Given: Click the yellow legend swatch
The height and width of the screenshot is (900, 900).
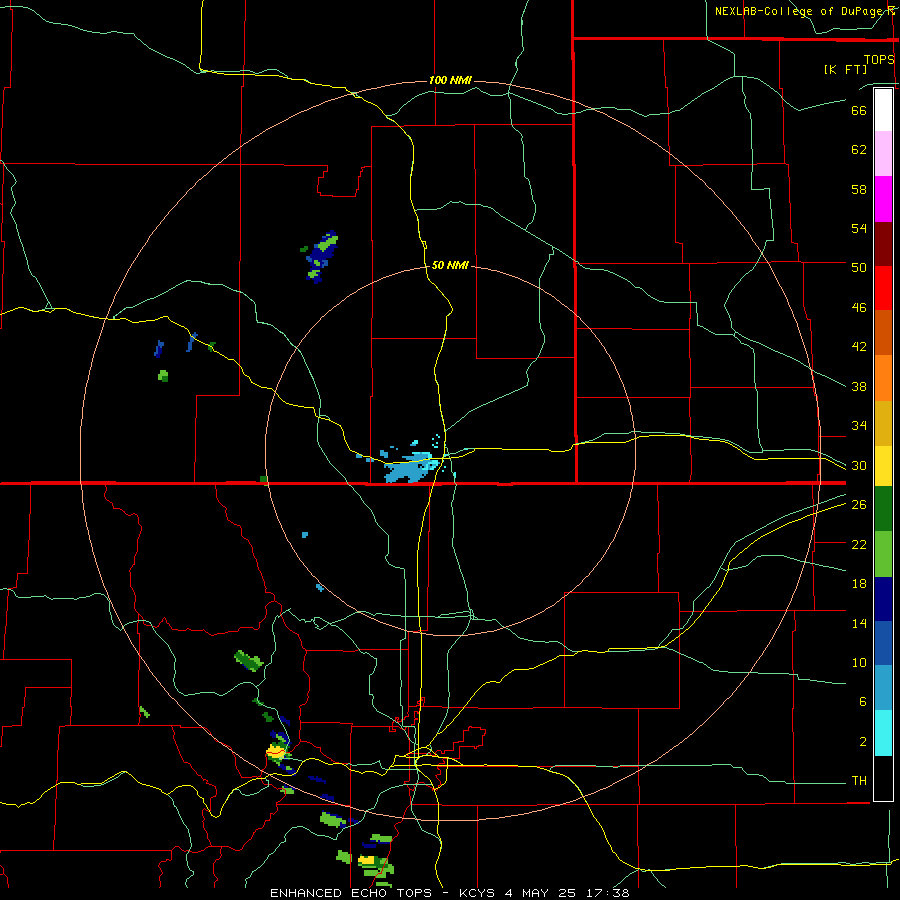Looking at the screenshot, I should click(x=883, y=466).
